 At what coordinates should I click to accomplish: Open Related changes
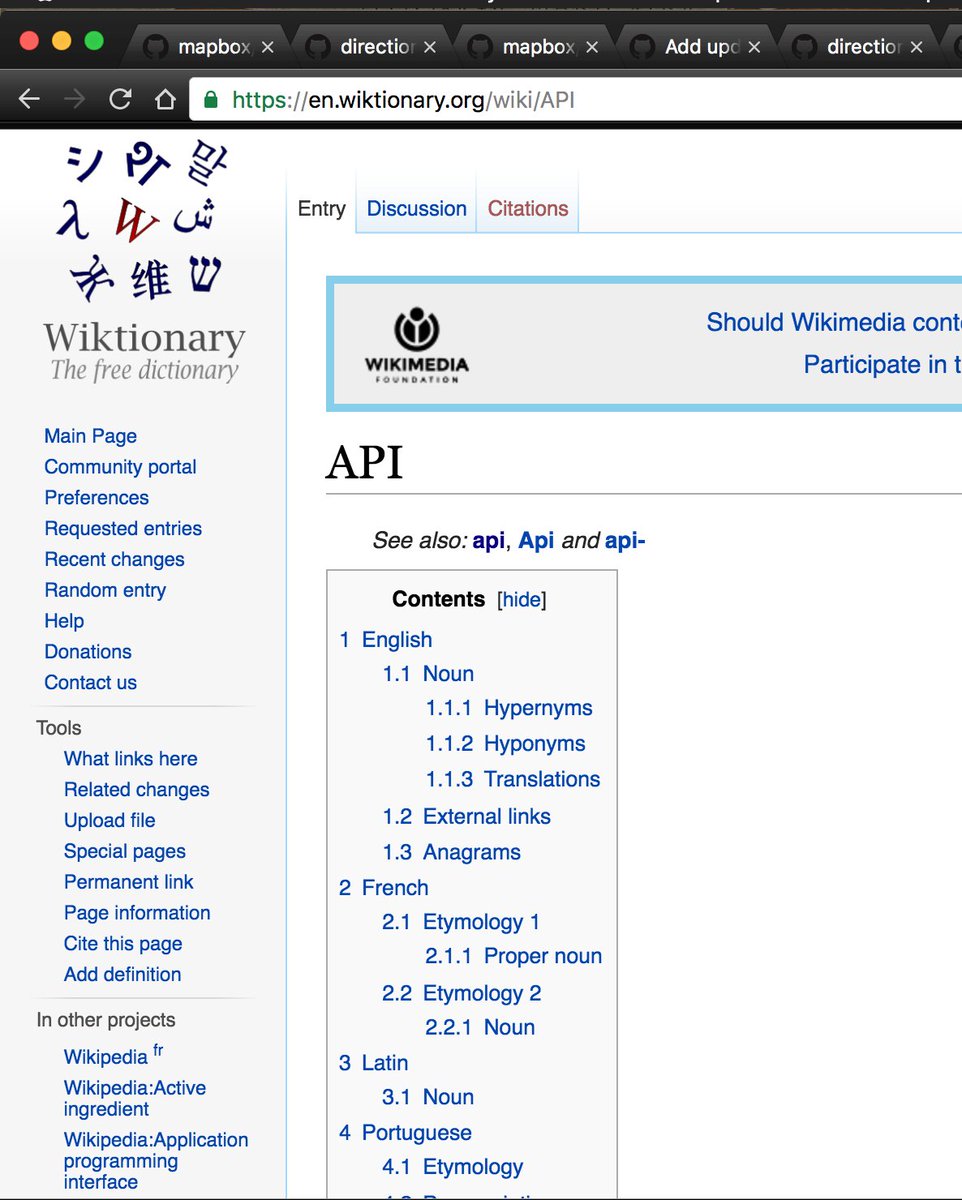[136, 790]
